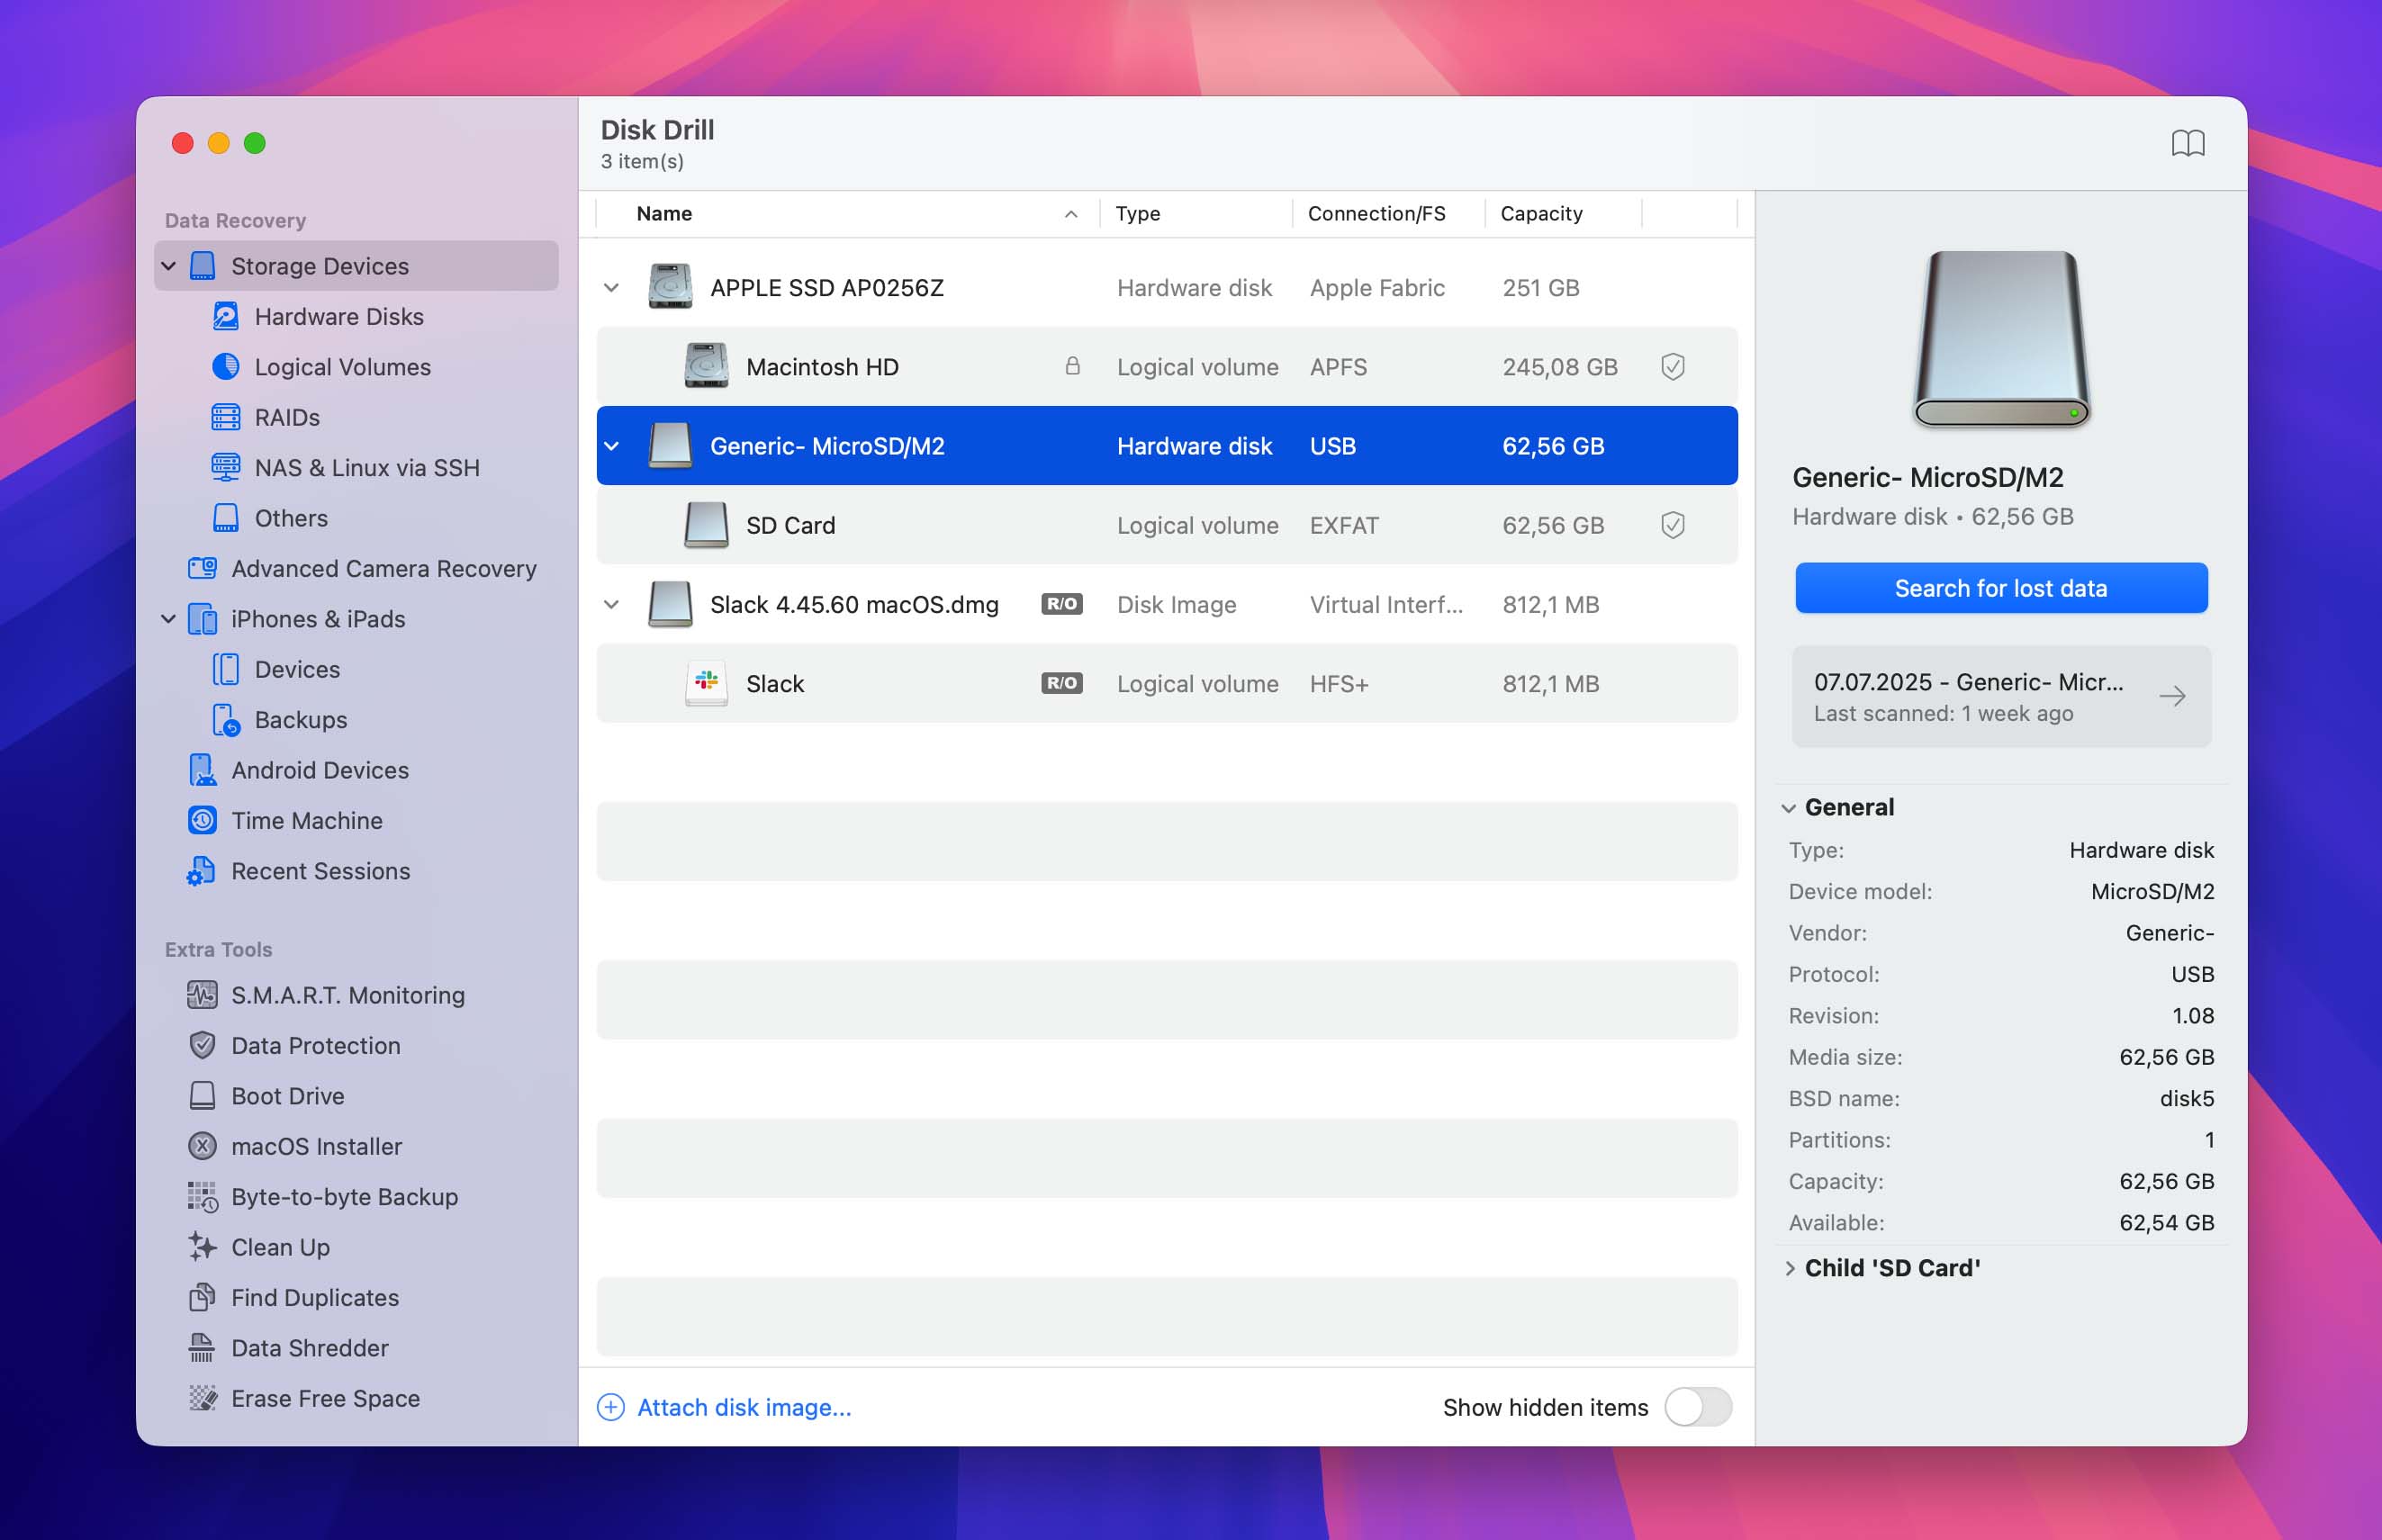Click the Clean Up sparkle icon
Screen dimensions: 2382x1540
pyautogui.click(x=202, y=1247)
